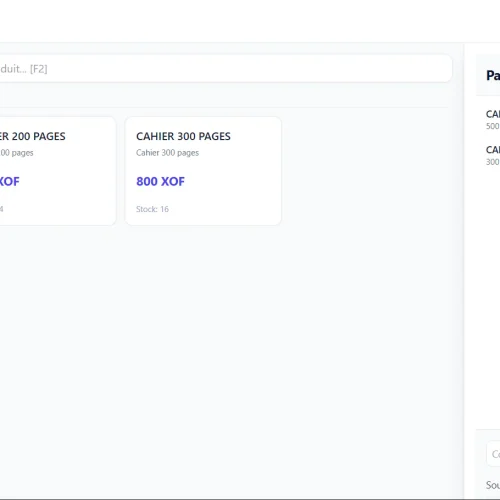Click the Stock: 16 label
The image size is (500, 500).
tap(152, 209)
